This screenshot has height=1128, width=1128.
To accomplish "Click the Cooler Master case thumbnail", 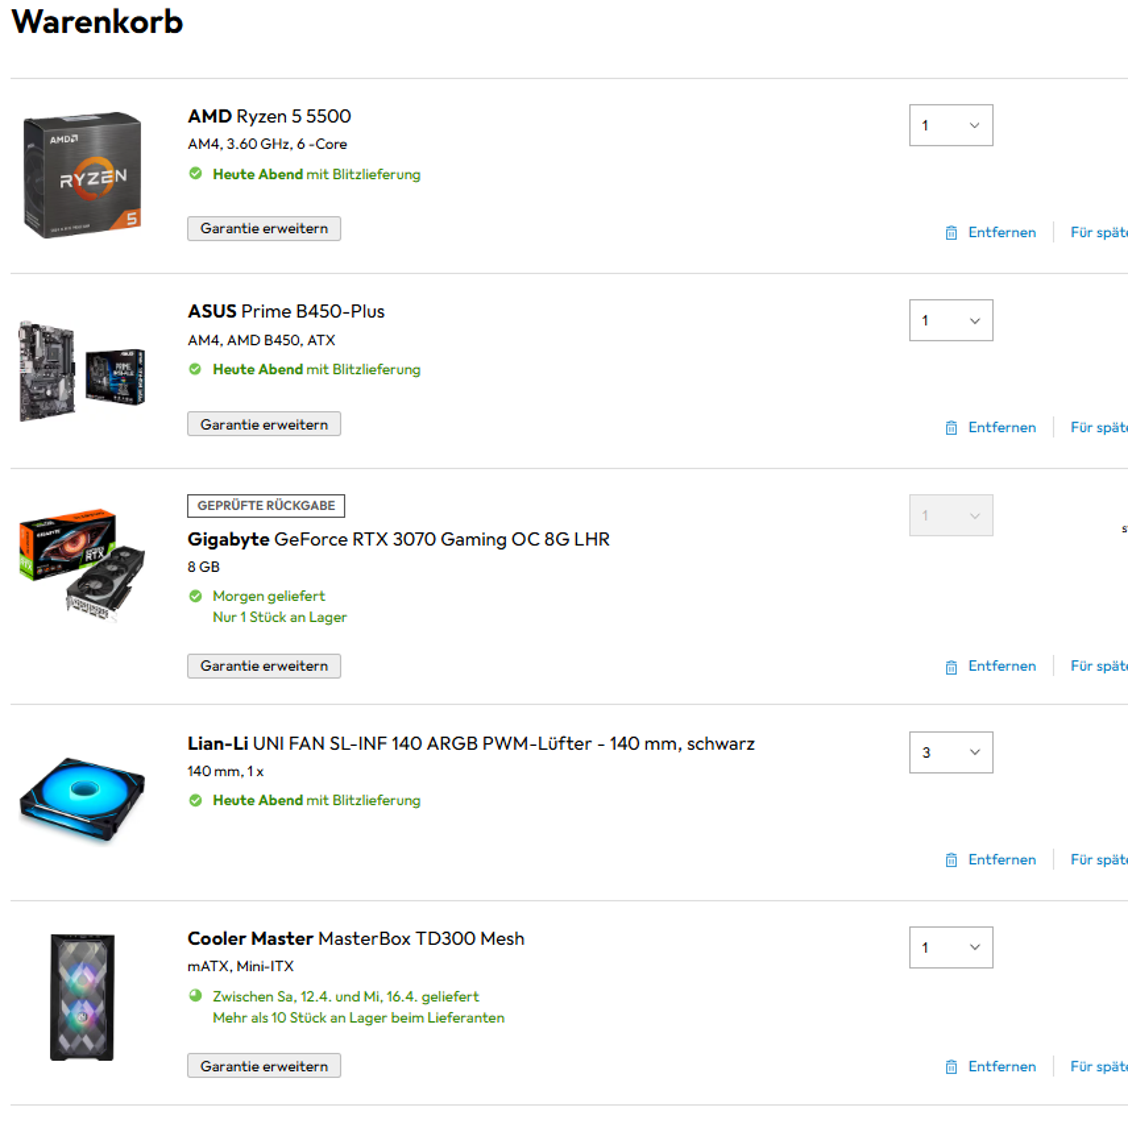I will 82,997.
